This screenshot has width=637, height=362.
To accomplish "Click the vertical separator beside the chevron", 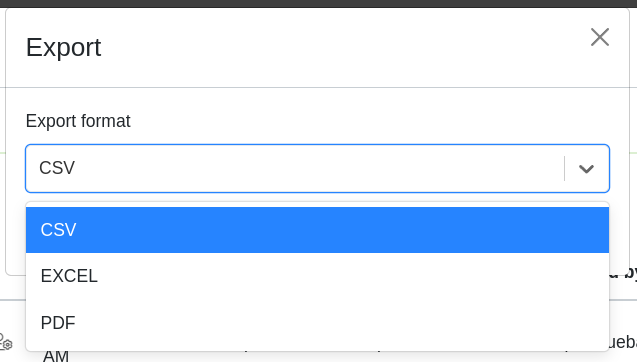I will [565, 168].
